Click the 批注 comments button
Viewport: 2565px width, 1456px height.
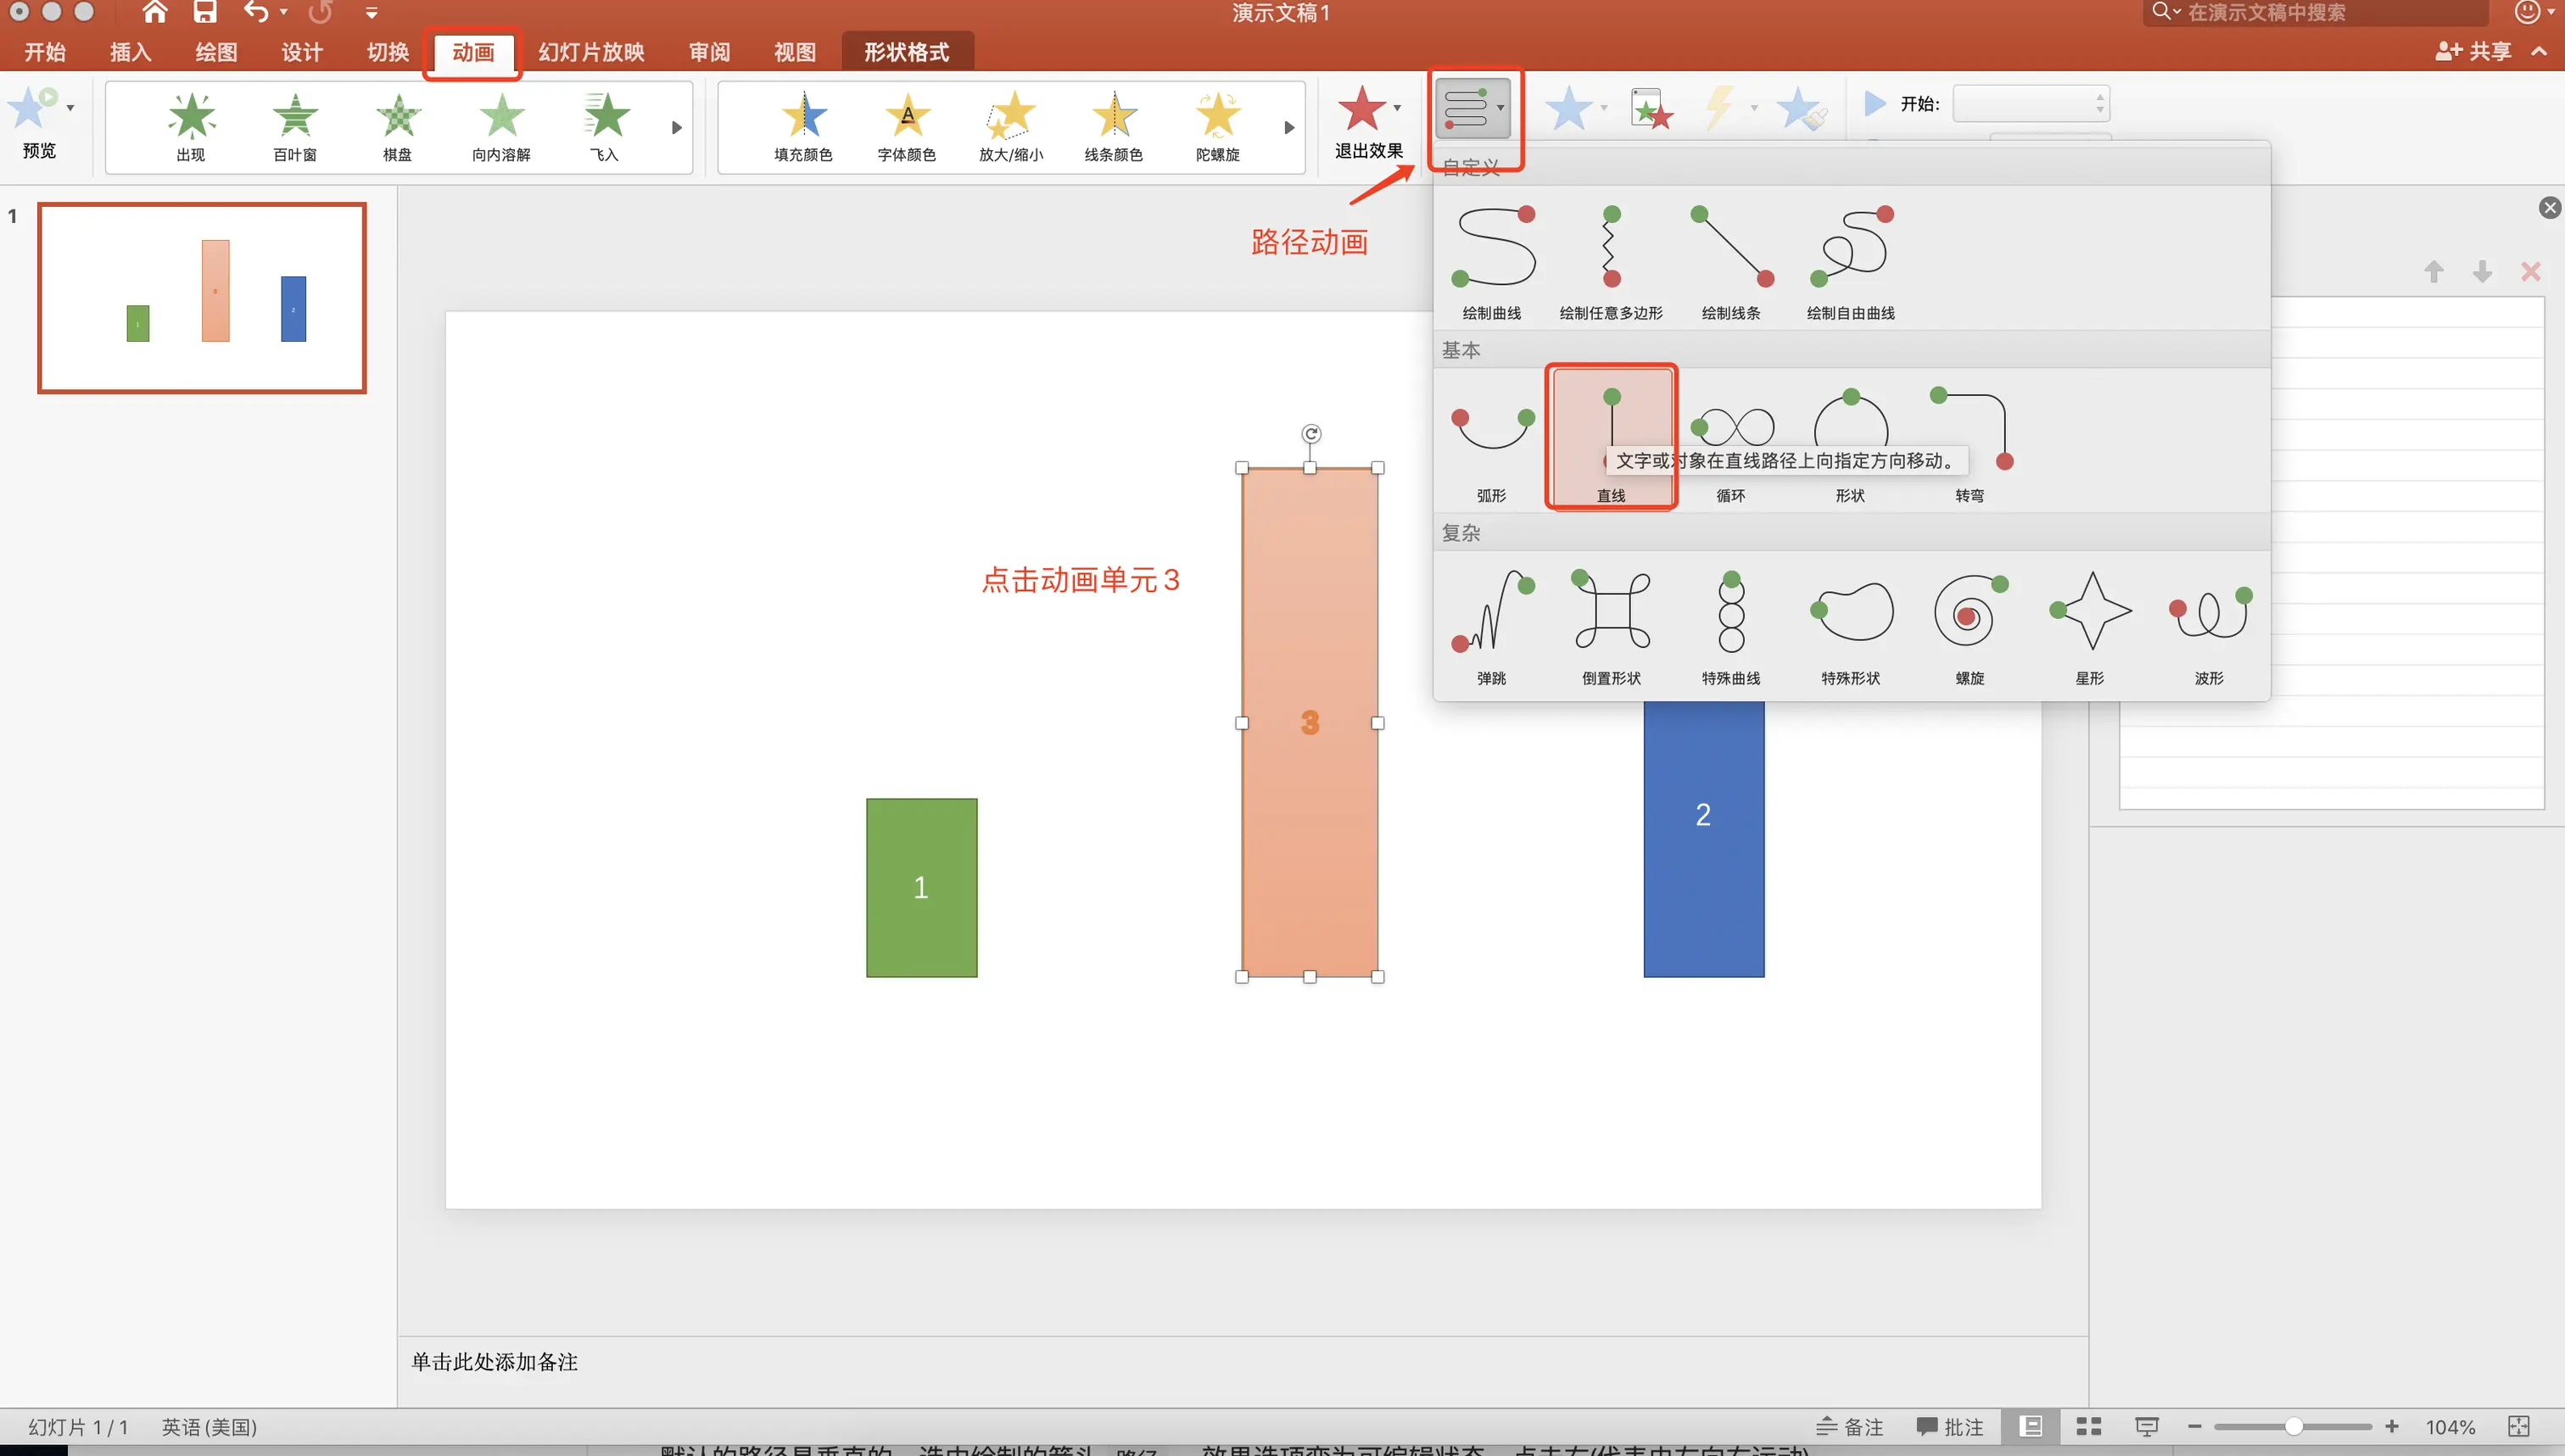click(1949, 1426)
